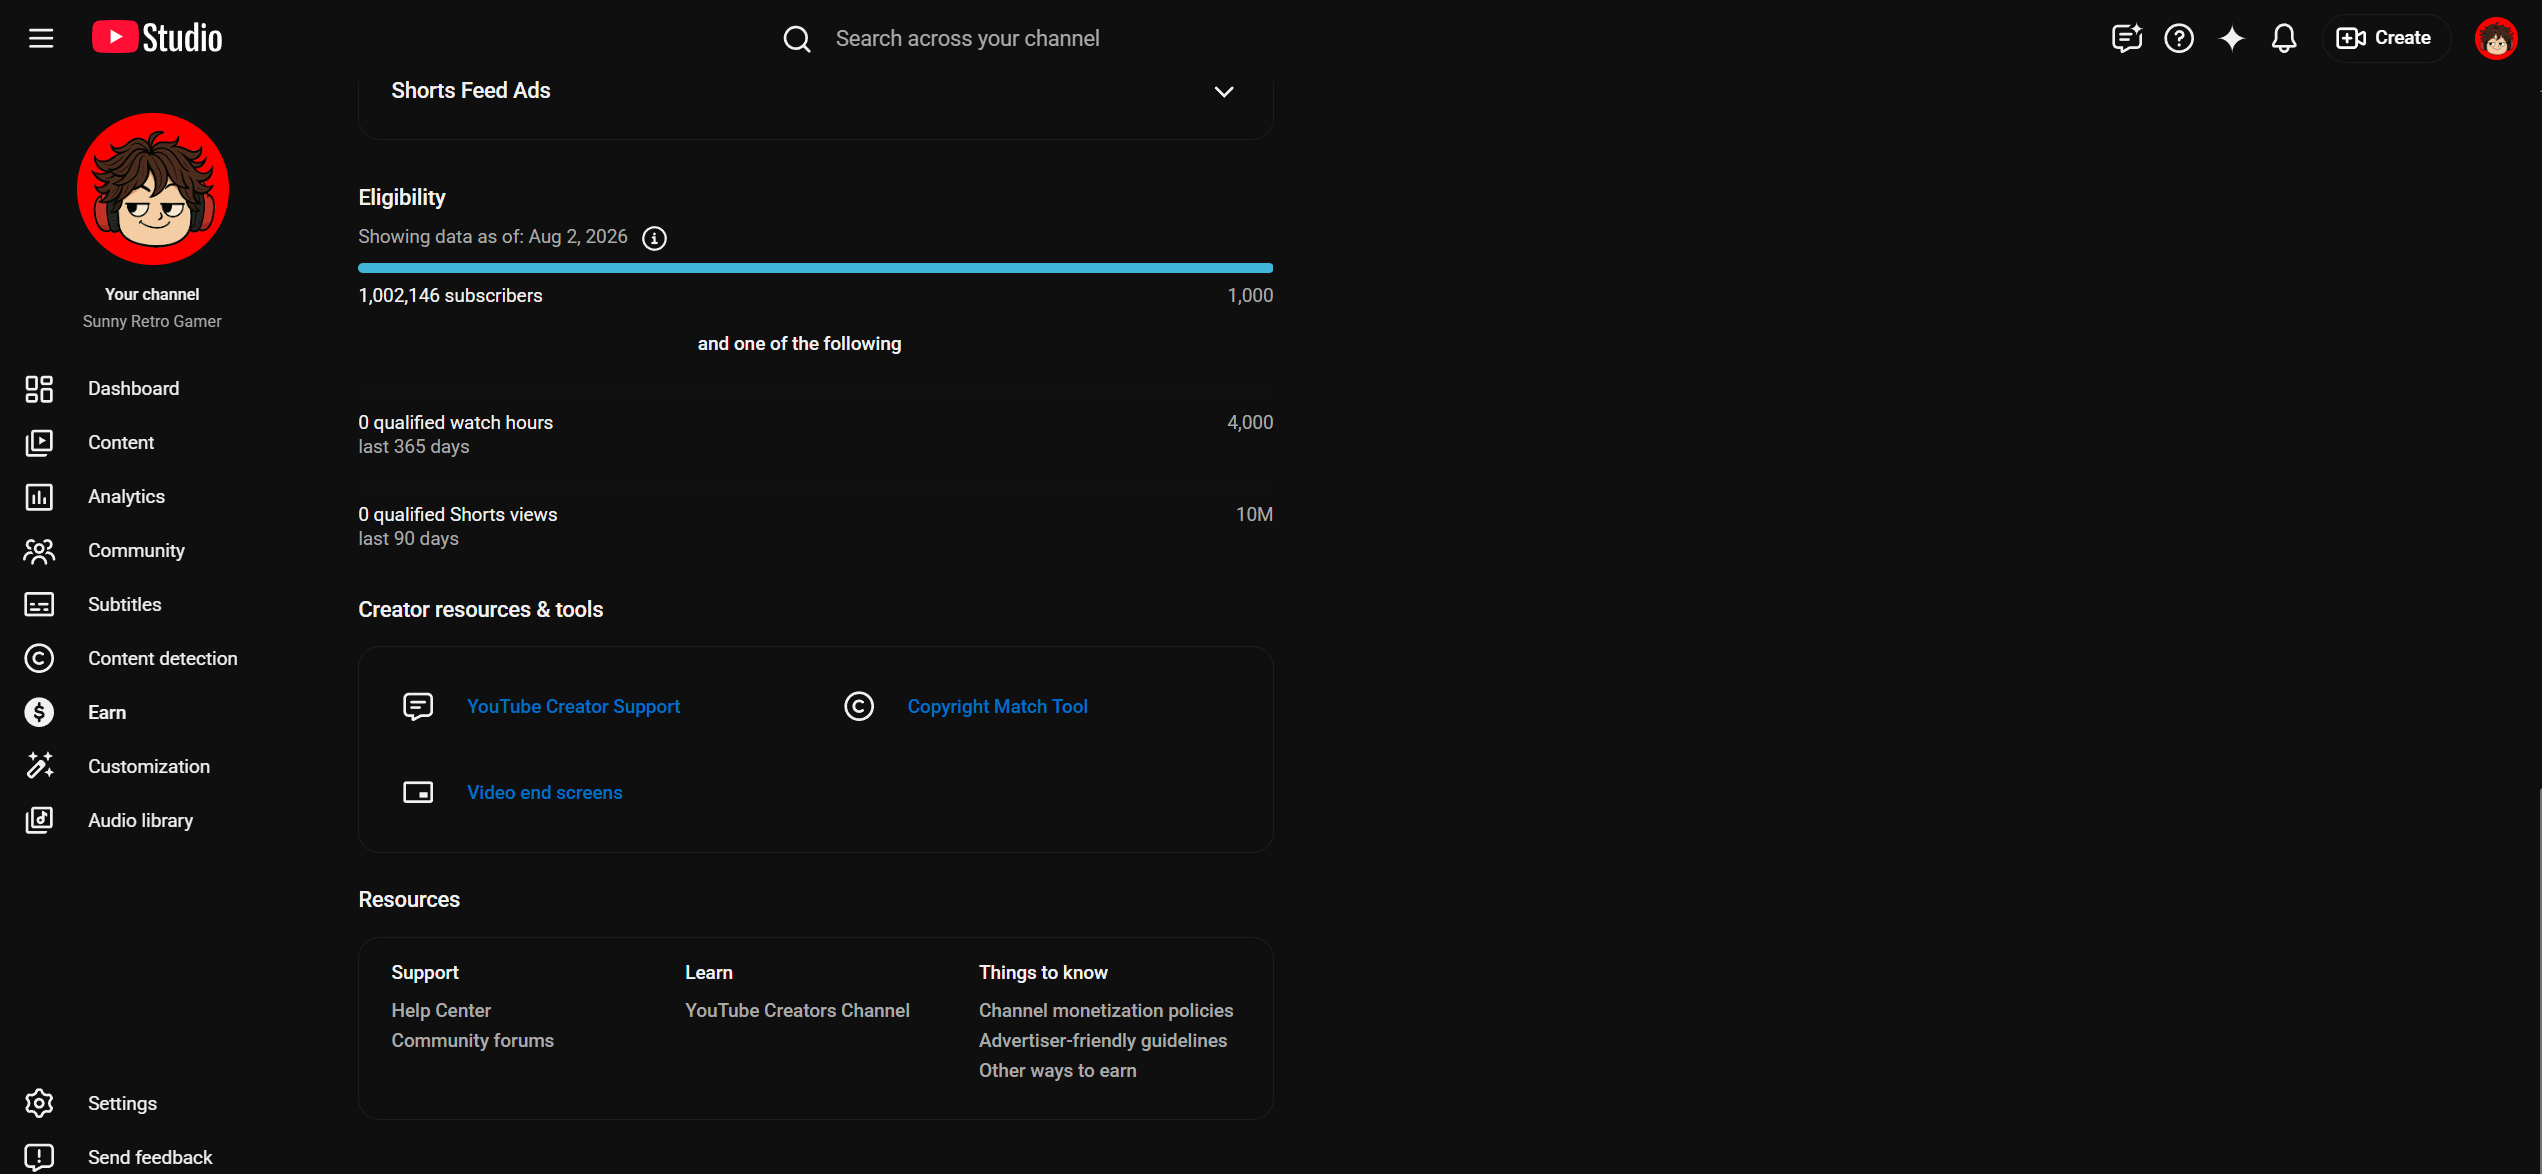Open Content in the sidebar

tap(121, 443)
